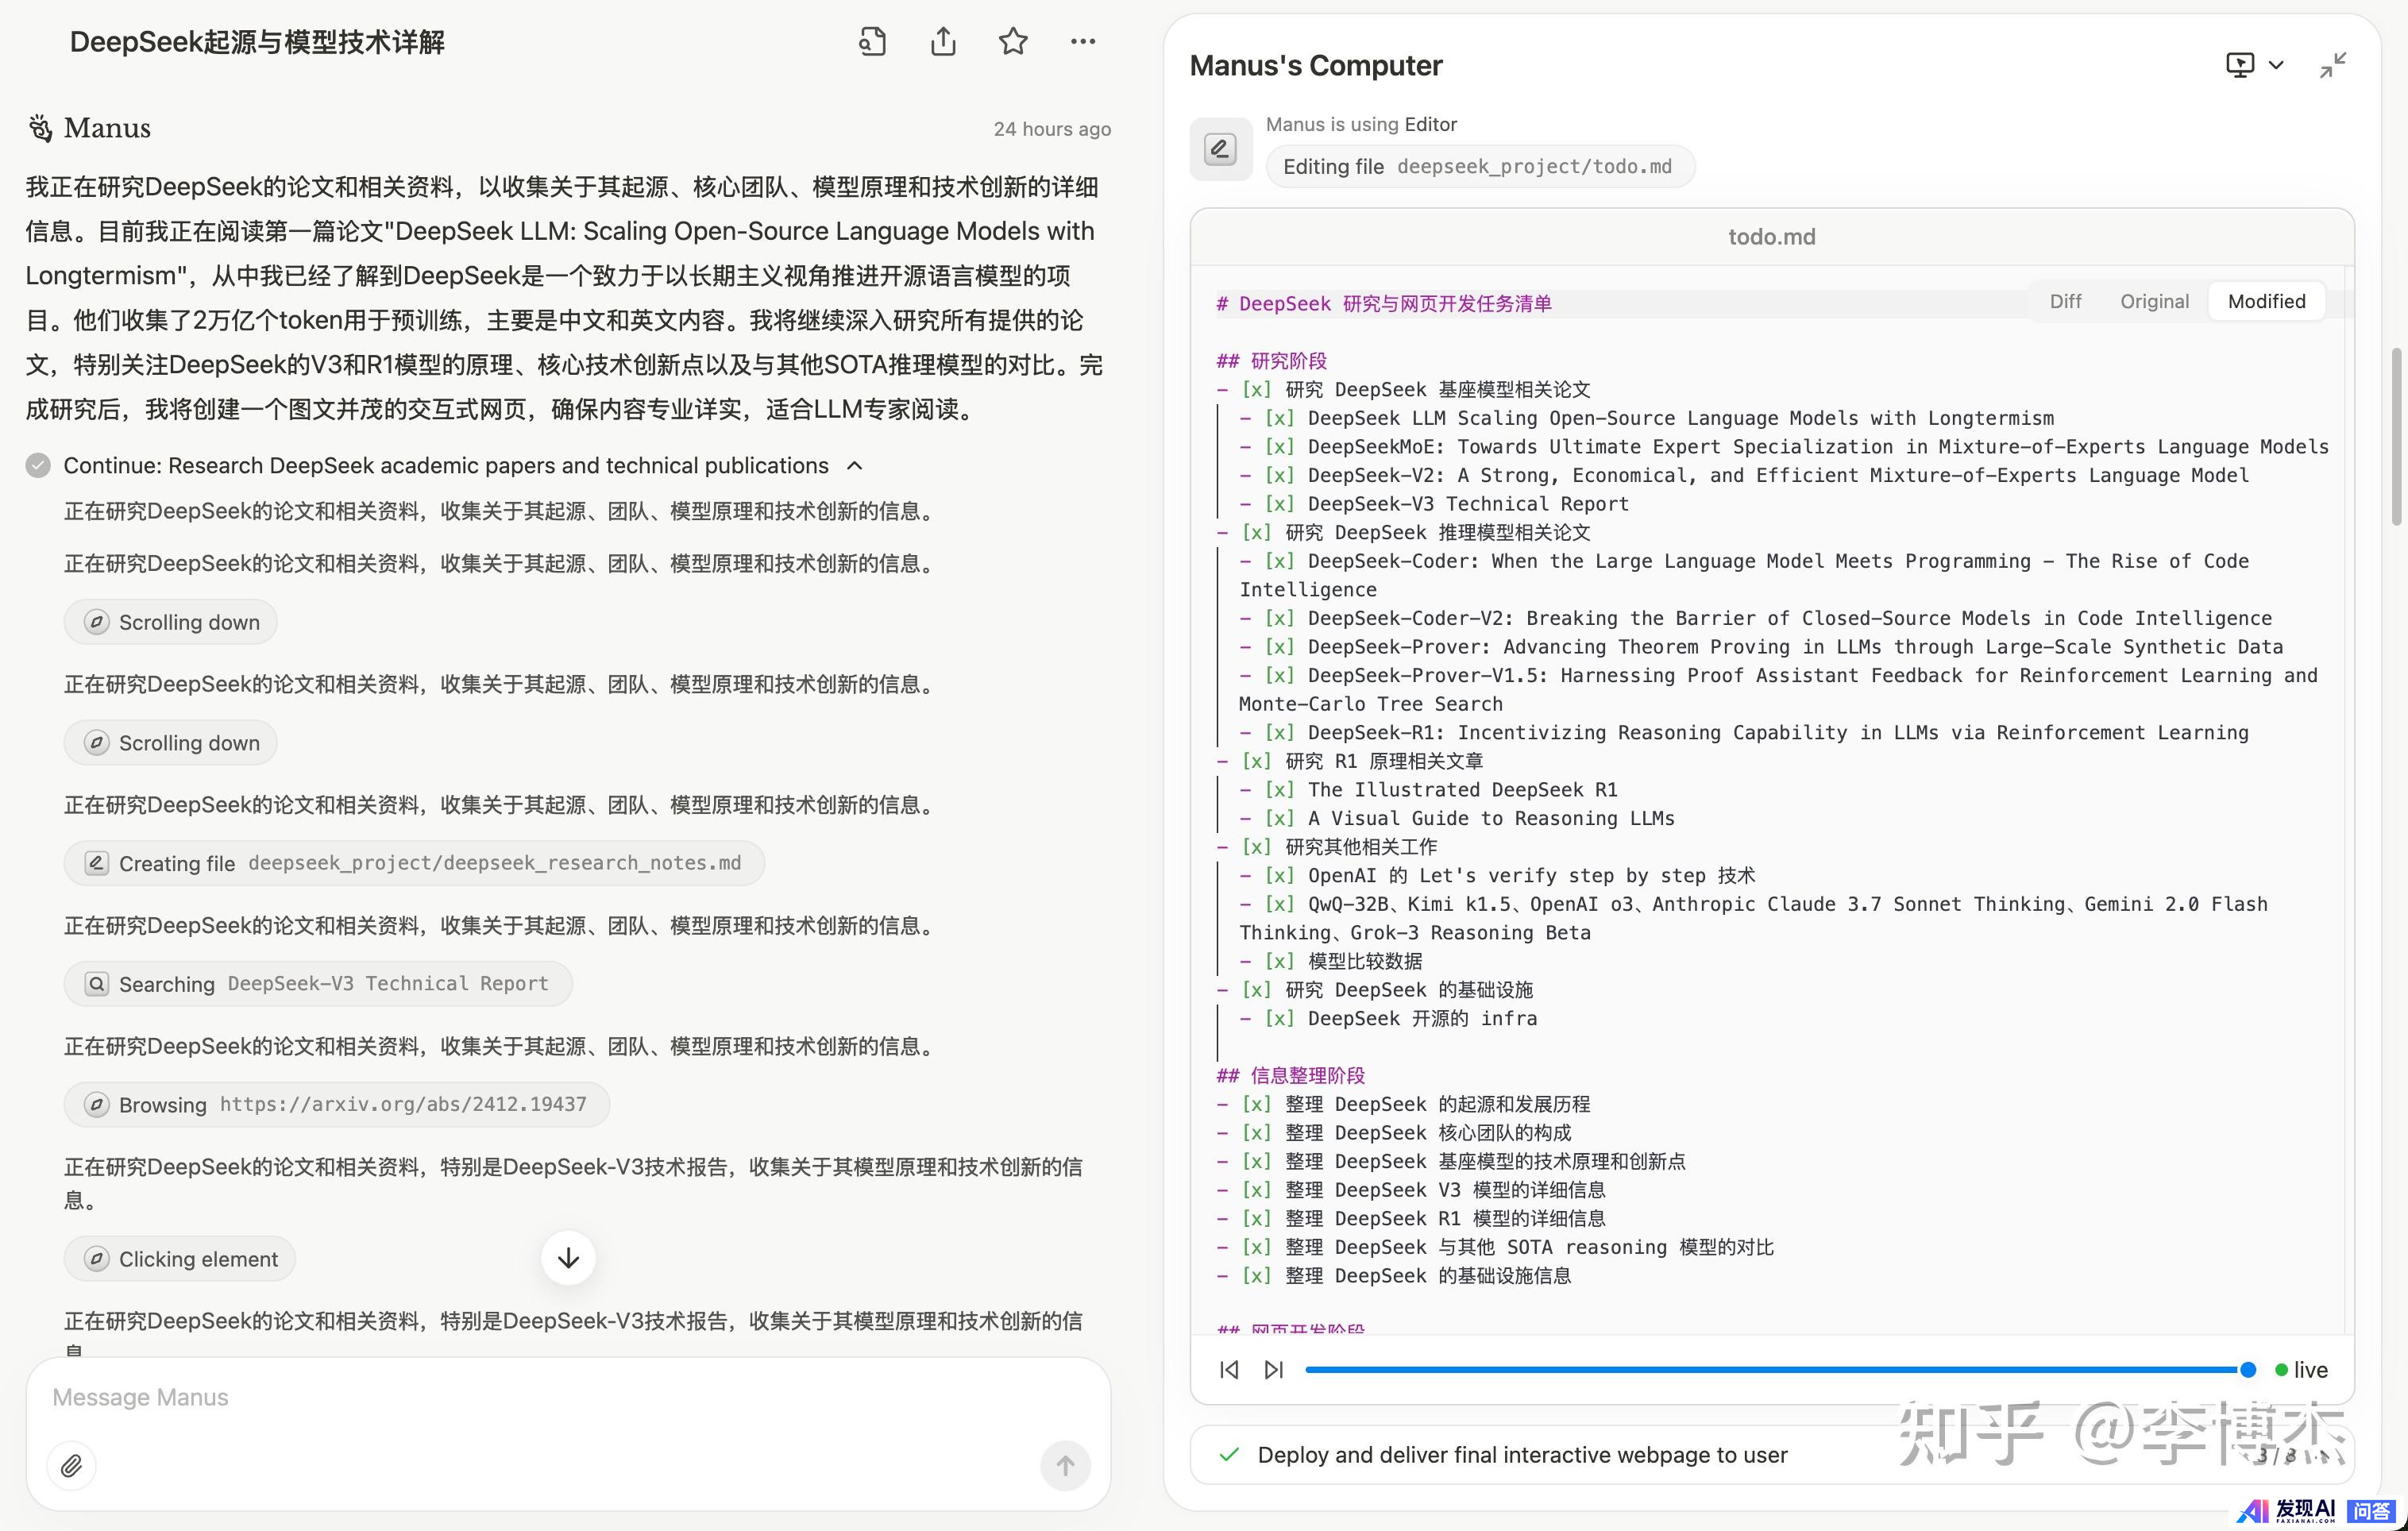Switch to the Diff view tab
2408x1531 pixels.
pos(2064,301)
